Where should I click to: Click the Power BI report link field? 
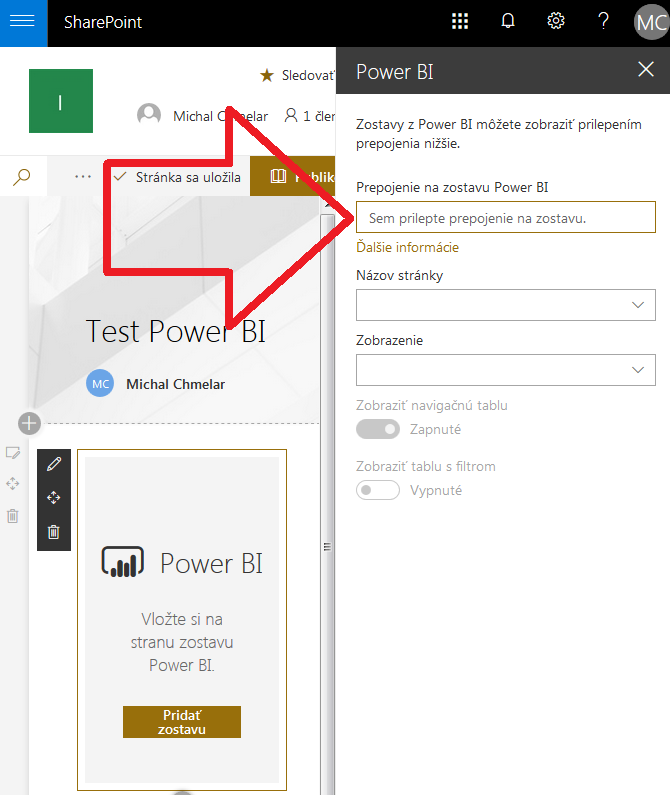pos(506,217)
